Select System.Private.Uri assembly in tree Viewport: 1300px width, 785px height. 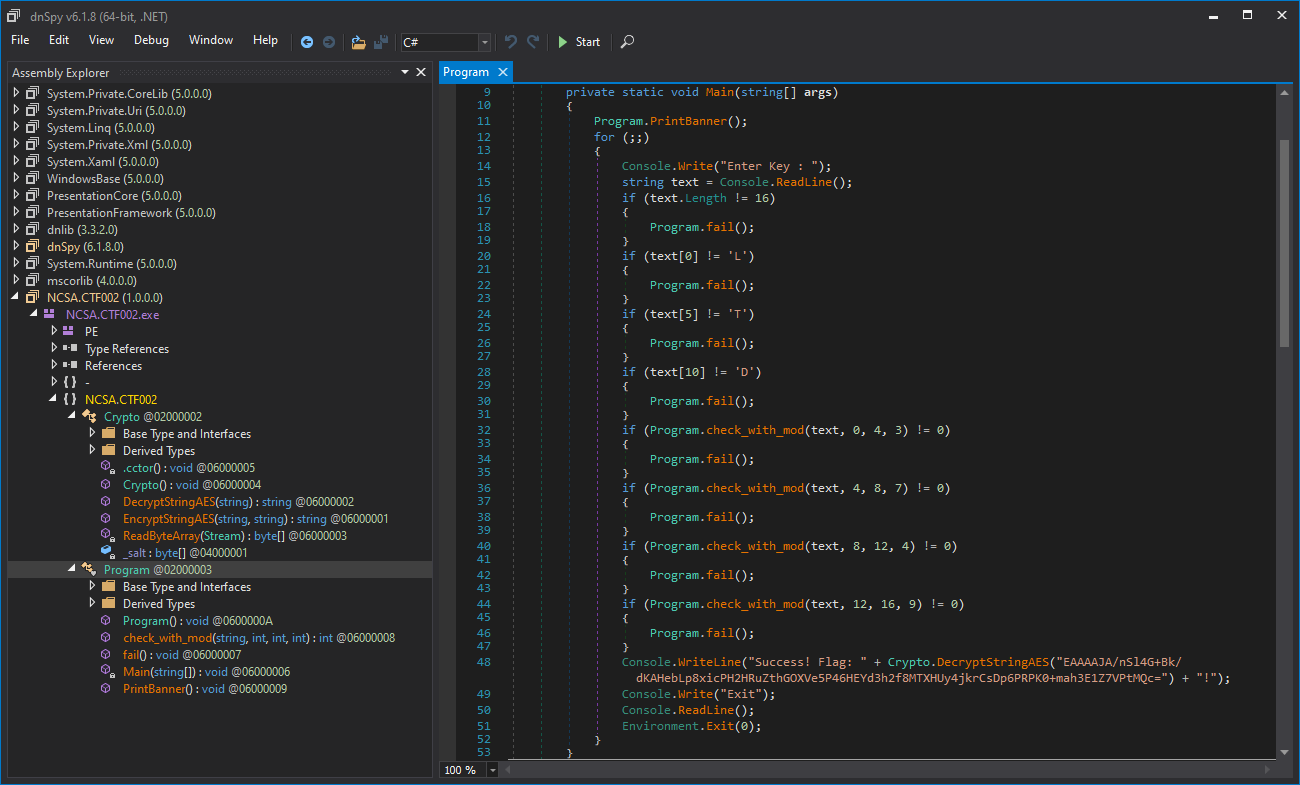click(116, 110)
